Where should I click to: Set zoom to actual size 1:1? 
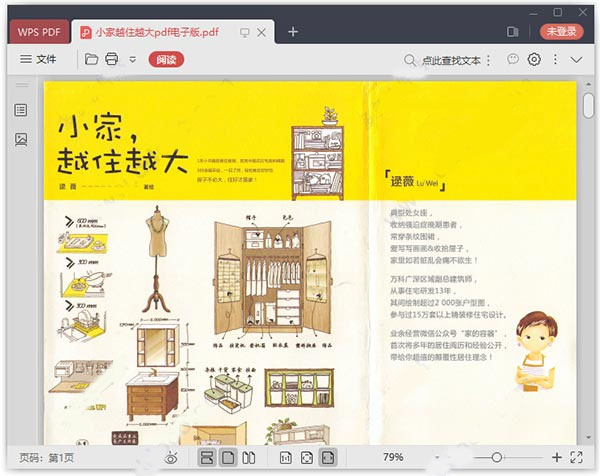[286, 458]
